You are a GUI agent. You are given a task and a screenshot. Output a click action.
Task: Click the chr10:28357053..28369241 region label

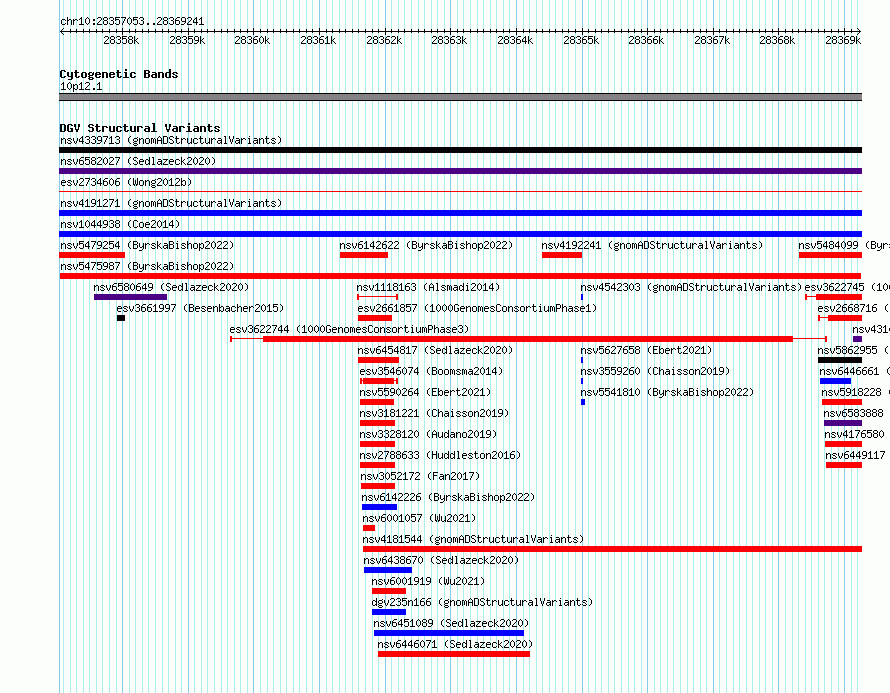[132, 21]
